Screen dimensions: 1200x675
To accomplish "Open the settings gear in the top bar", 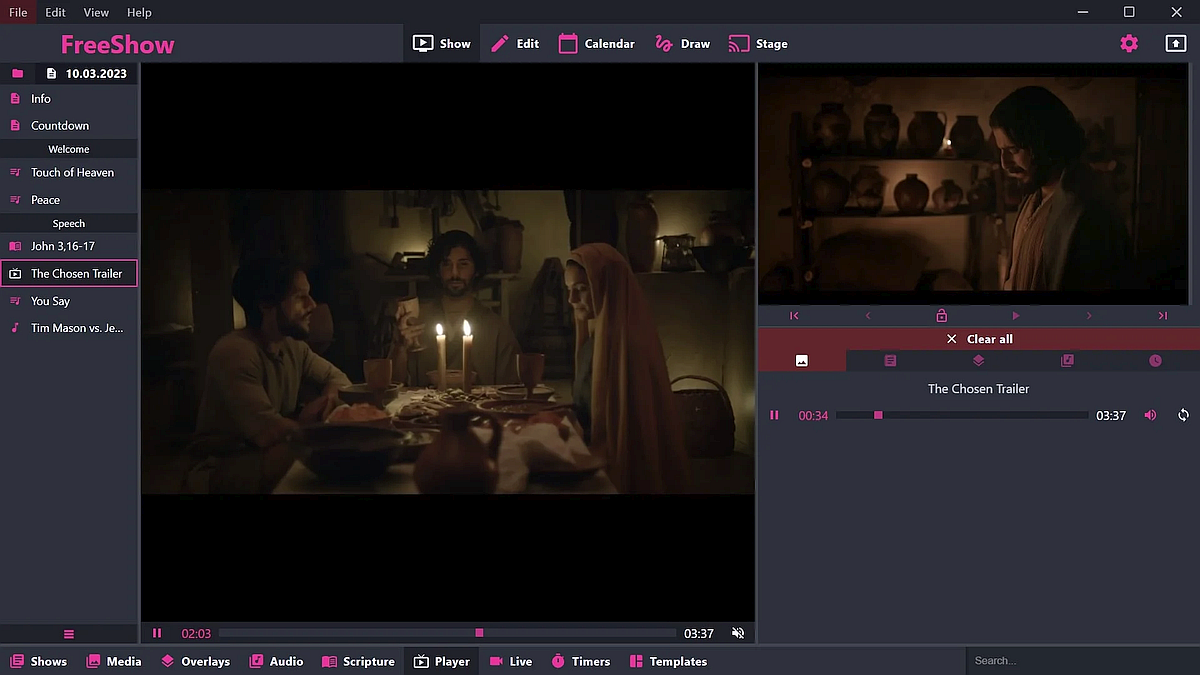I will pos(1129,43).
